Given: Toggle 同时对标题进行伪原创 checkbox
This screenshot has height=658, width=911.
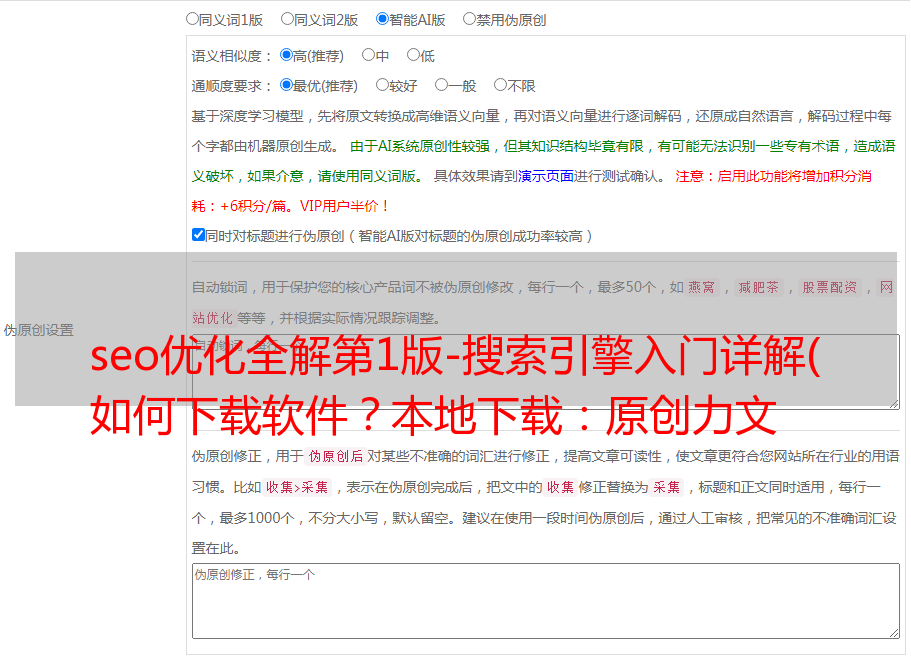Looking at the screenshot, I should pyautogui.click(x=198, y=235).
